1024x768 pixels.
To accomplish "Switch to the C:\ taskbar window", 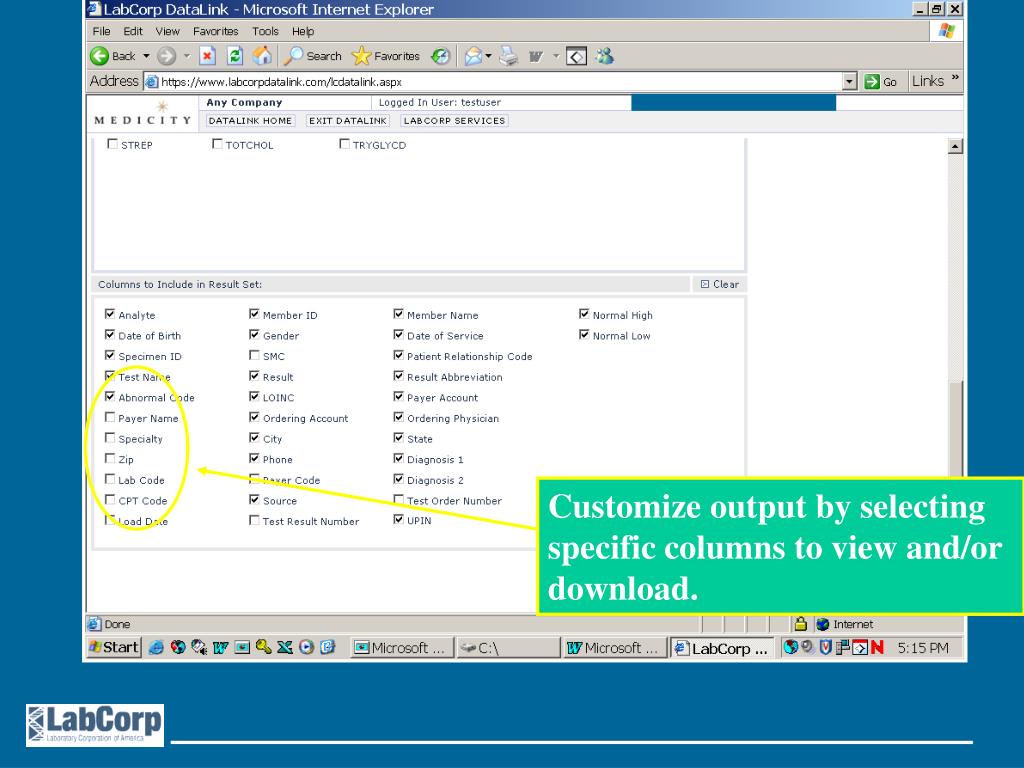I will coord(507,648).
